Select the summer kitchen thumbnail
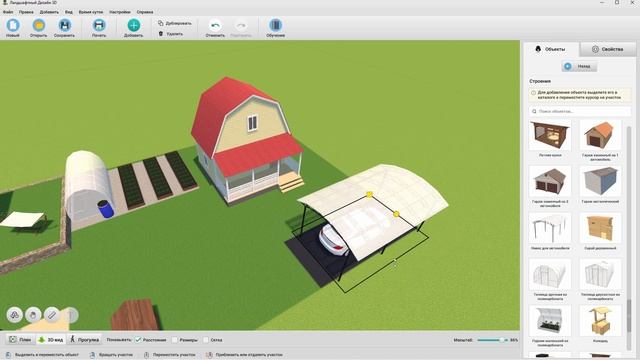Viewport: 640px width, 360px height. [550, 136]
